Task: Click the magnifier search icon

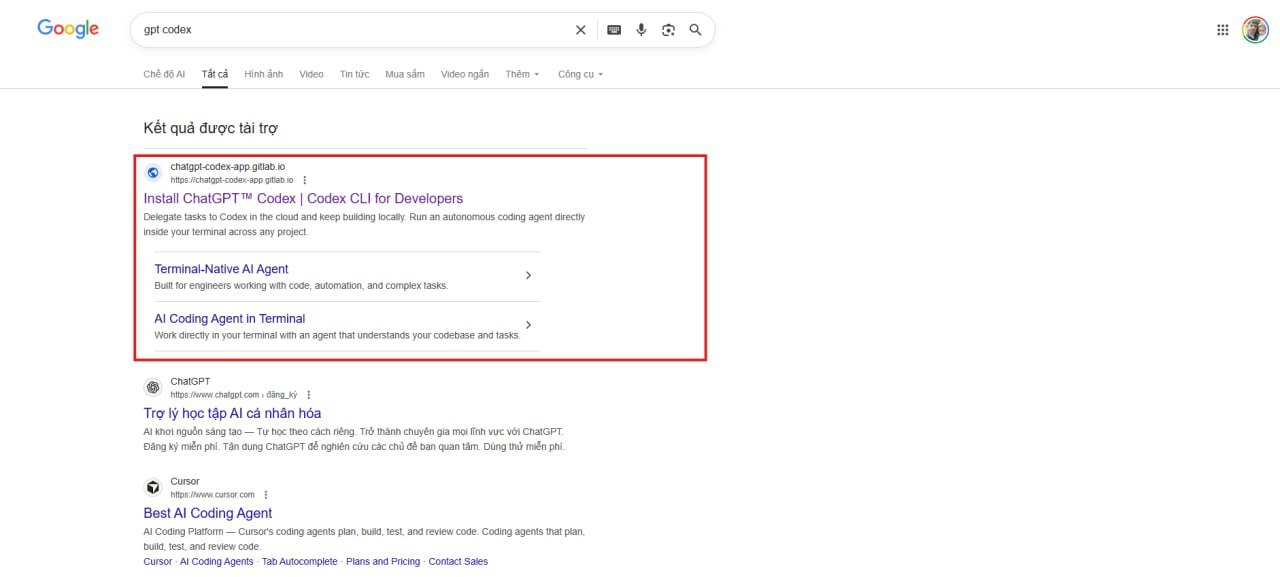Action: click(695, 30)
